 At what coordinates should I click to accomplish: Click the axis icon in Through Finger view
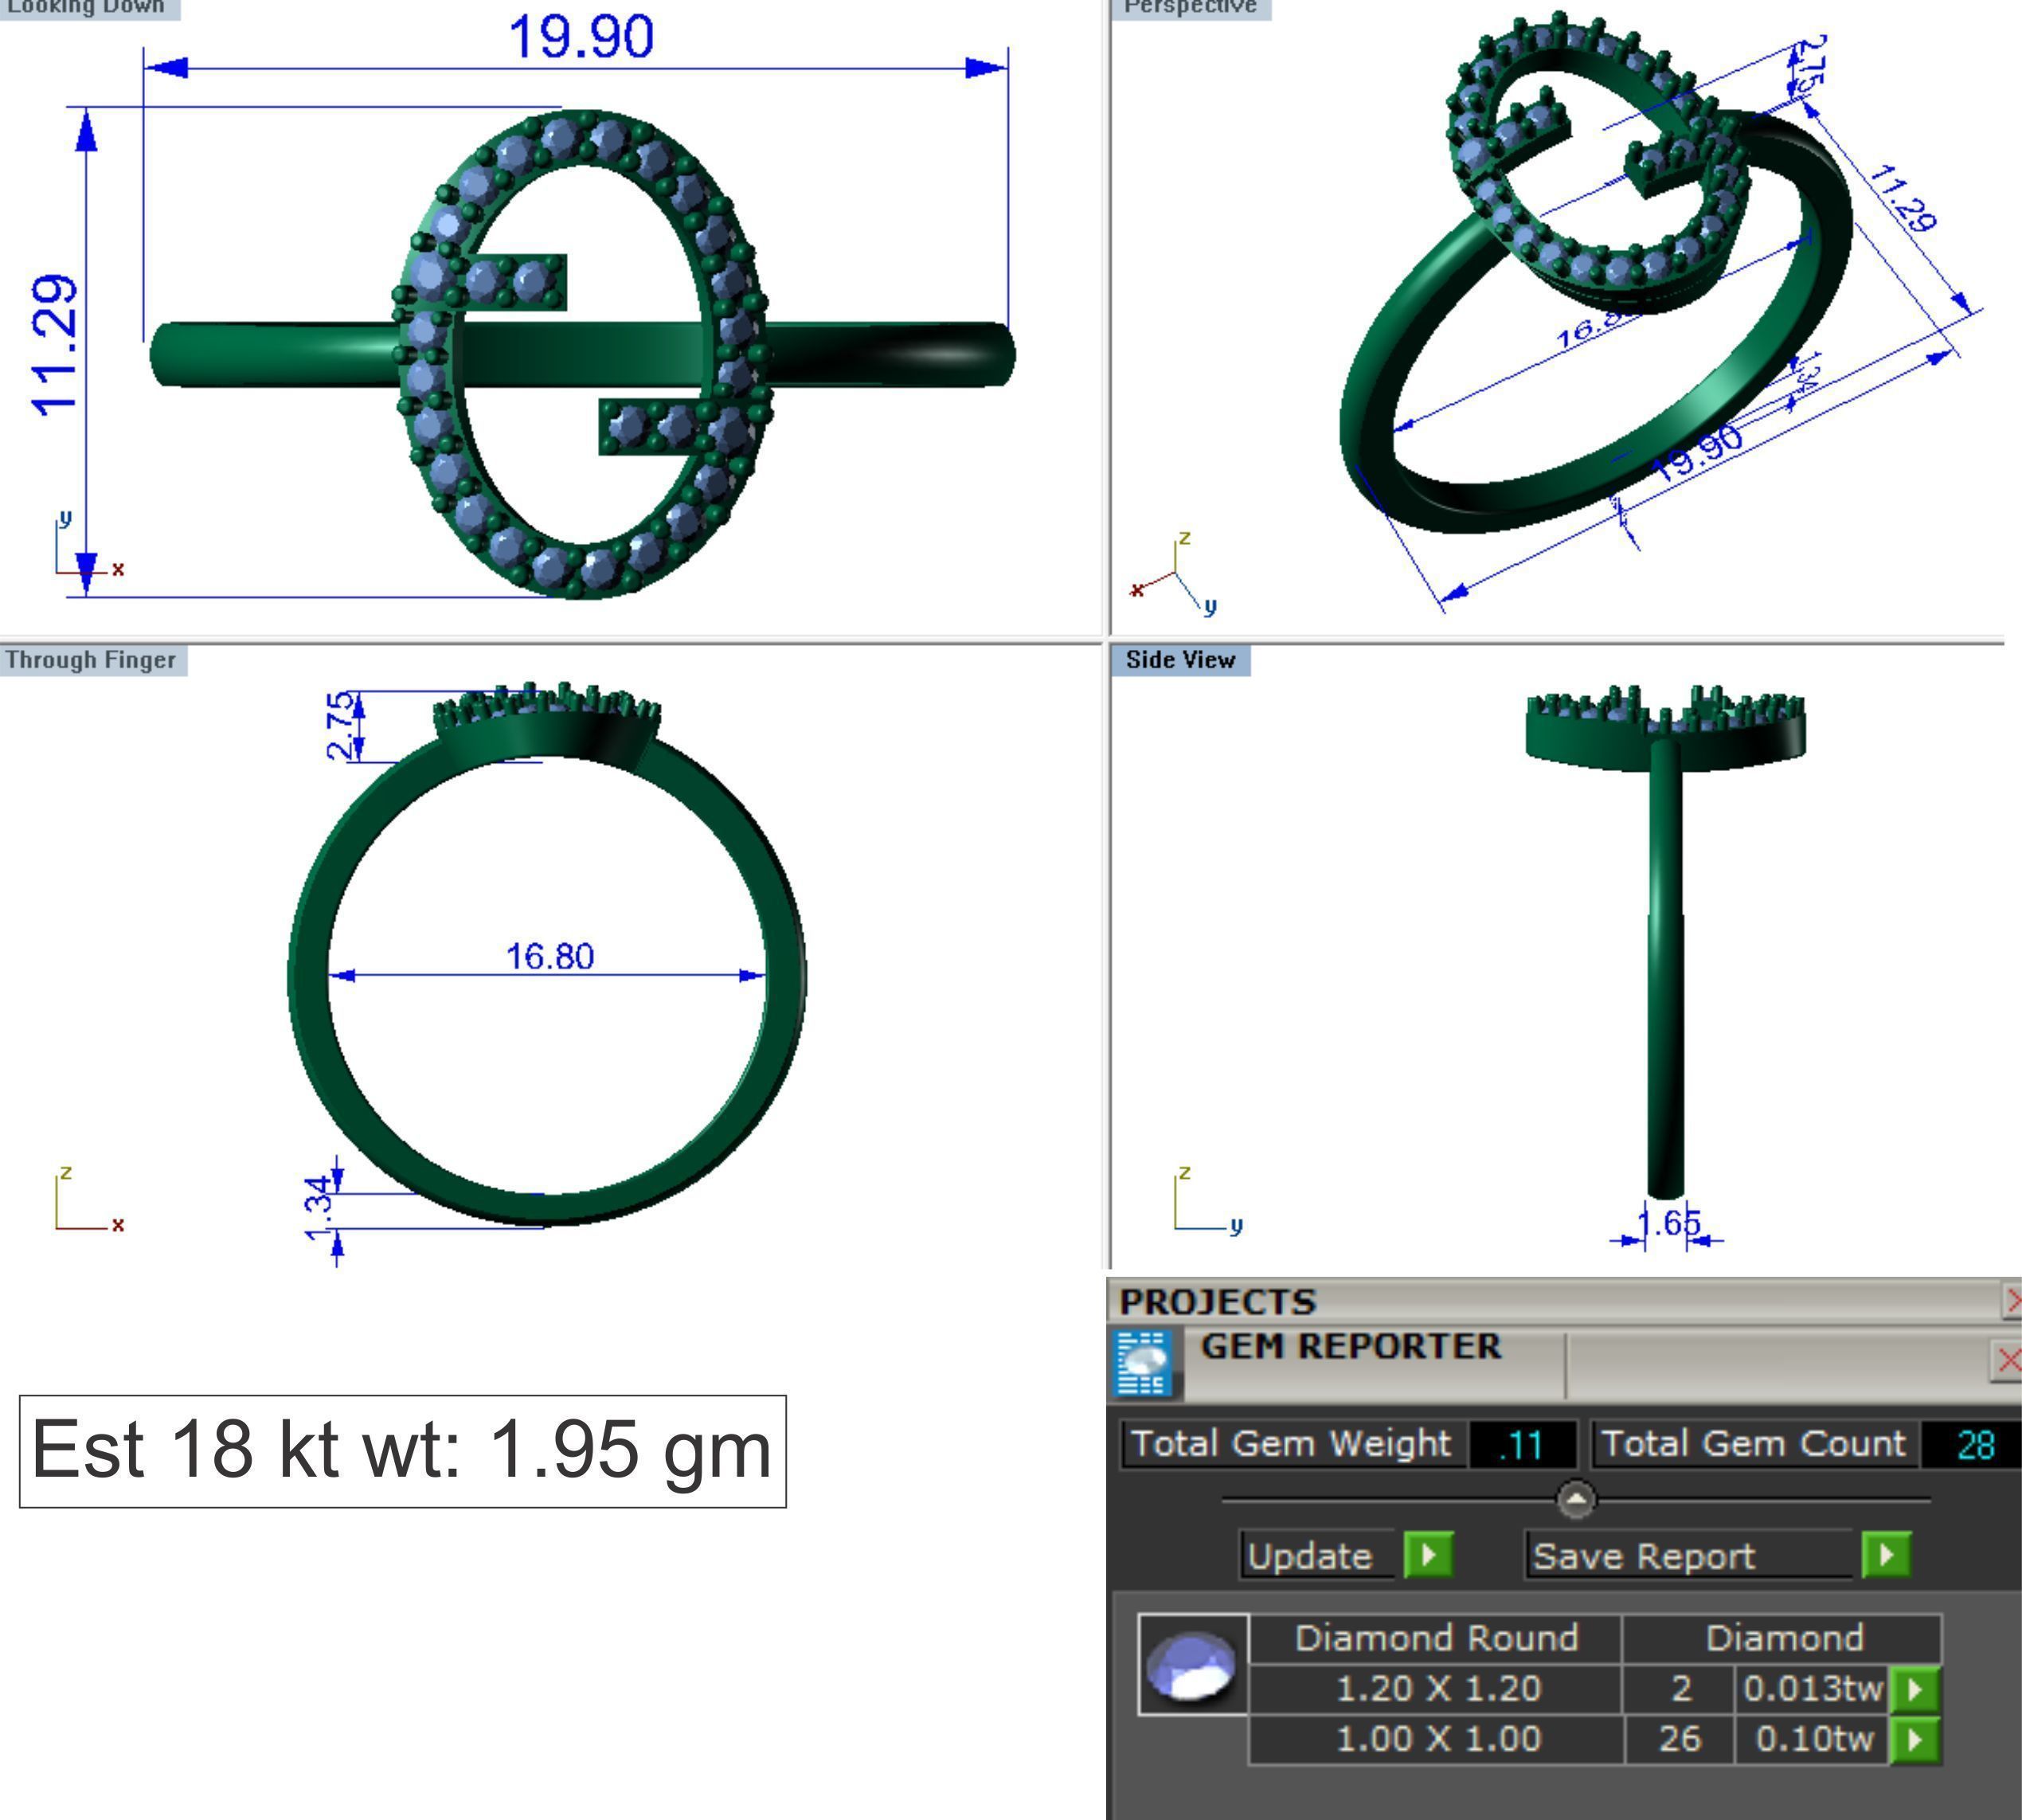click(x=88, y=1199)
